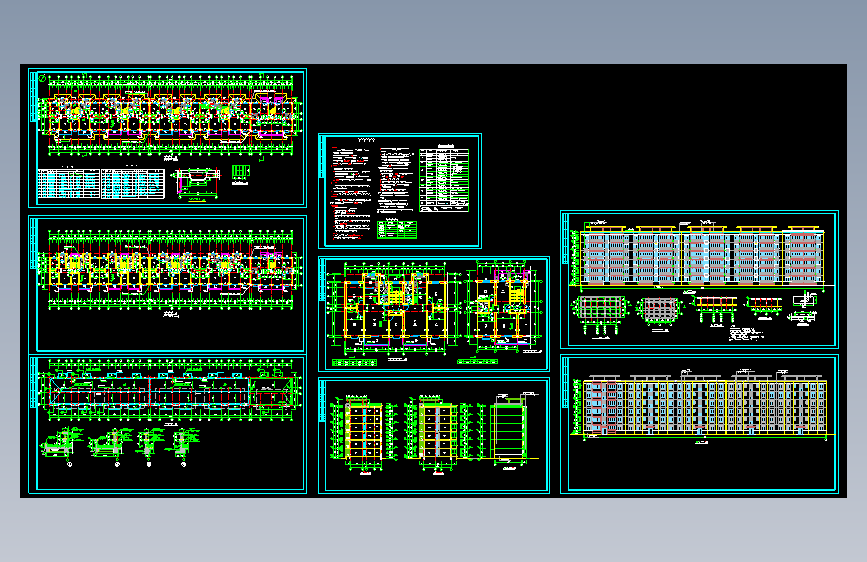The image size is (867, 562).
Task: Select the elevation sheet with roof framing details
Action: coord(699,279)
